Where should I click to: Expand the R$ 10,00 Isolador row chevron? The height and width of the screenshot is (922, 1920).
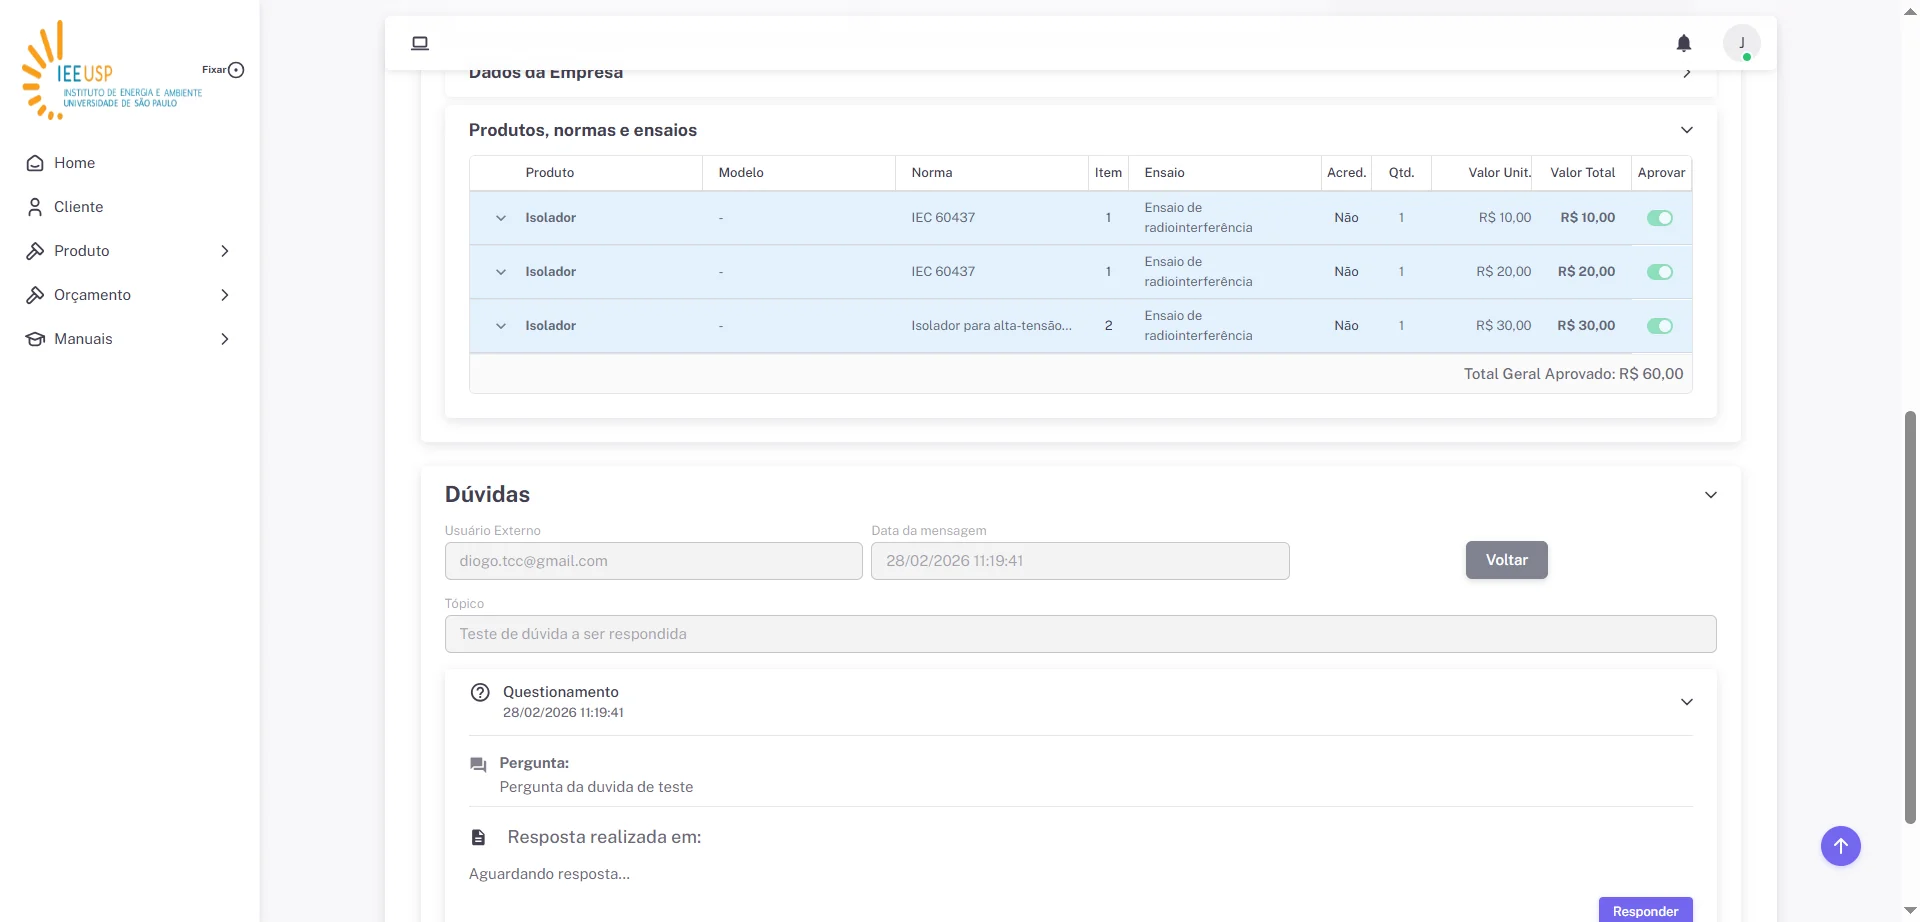501,218
